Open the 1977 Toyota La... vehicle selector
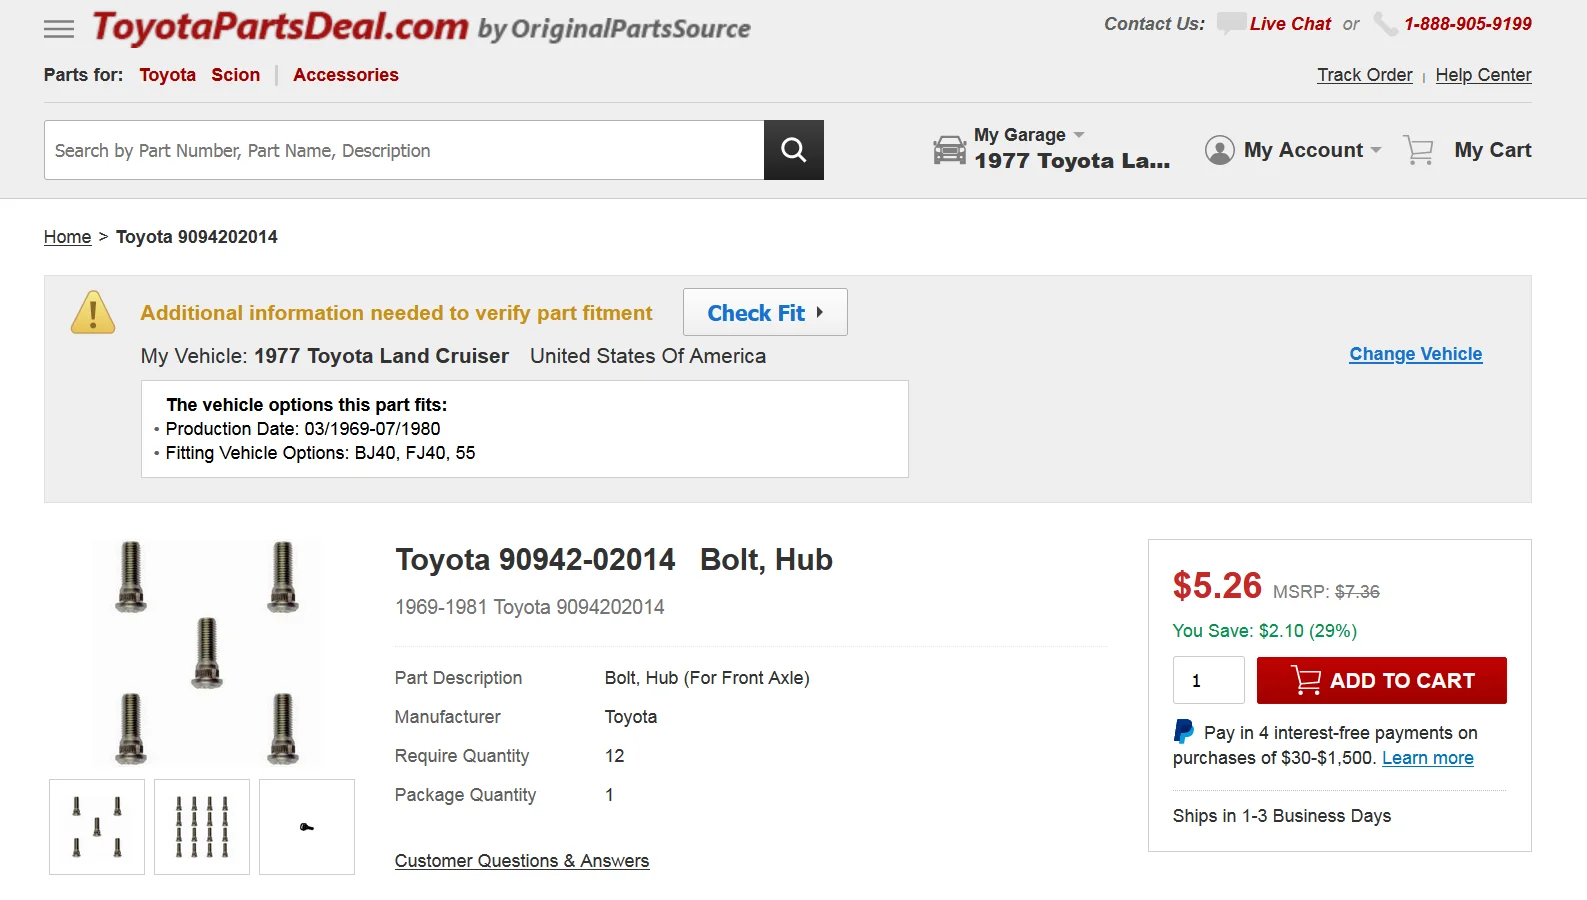 click(1072, 161)
